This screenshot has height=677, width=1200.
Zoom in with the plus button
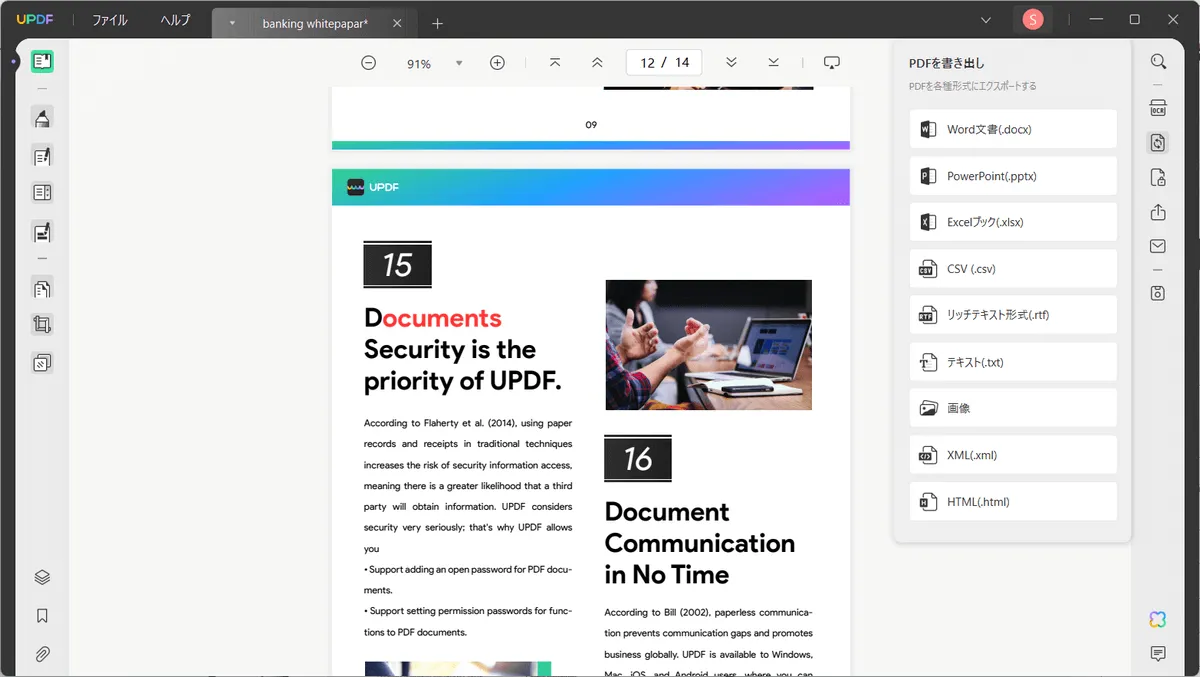click(497, 63)
